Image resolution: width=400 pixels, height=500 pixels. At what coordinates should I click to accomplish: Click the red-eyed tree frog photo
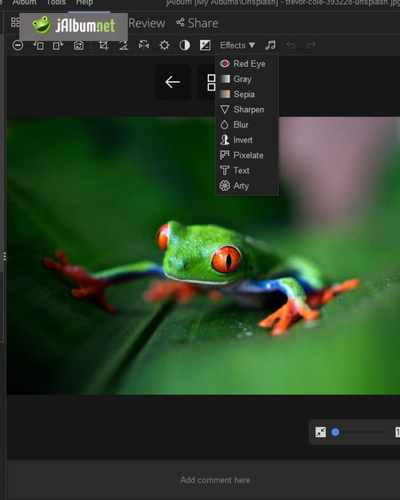203,256
